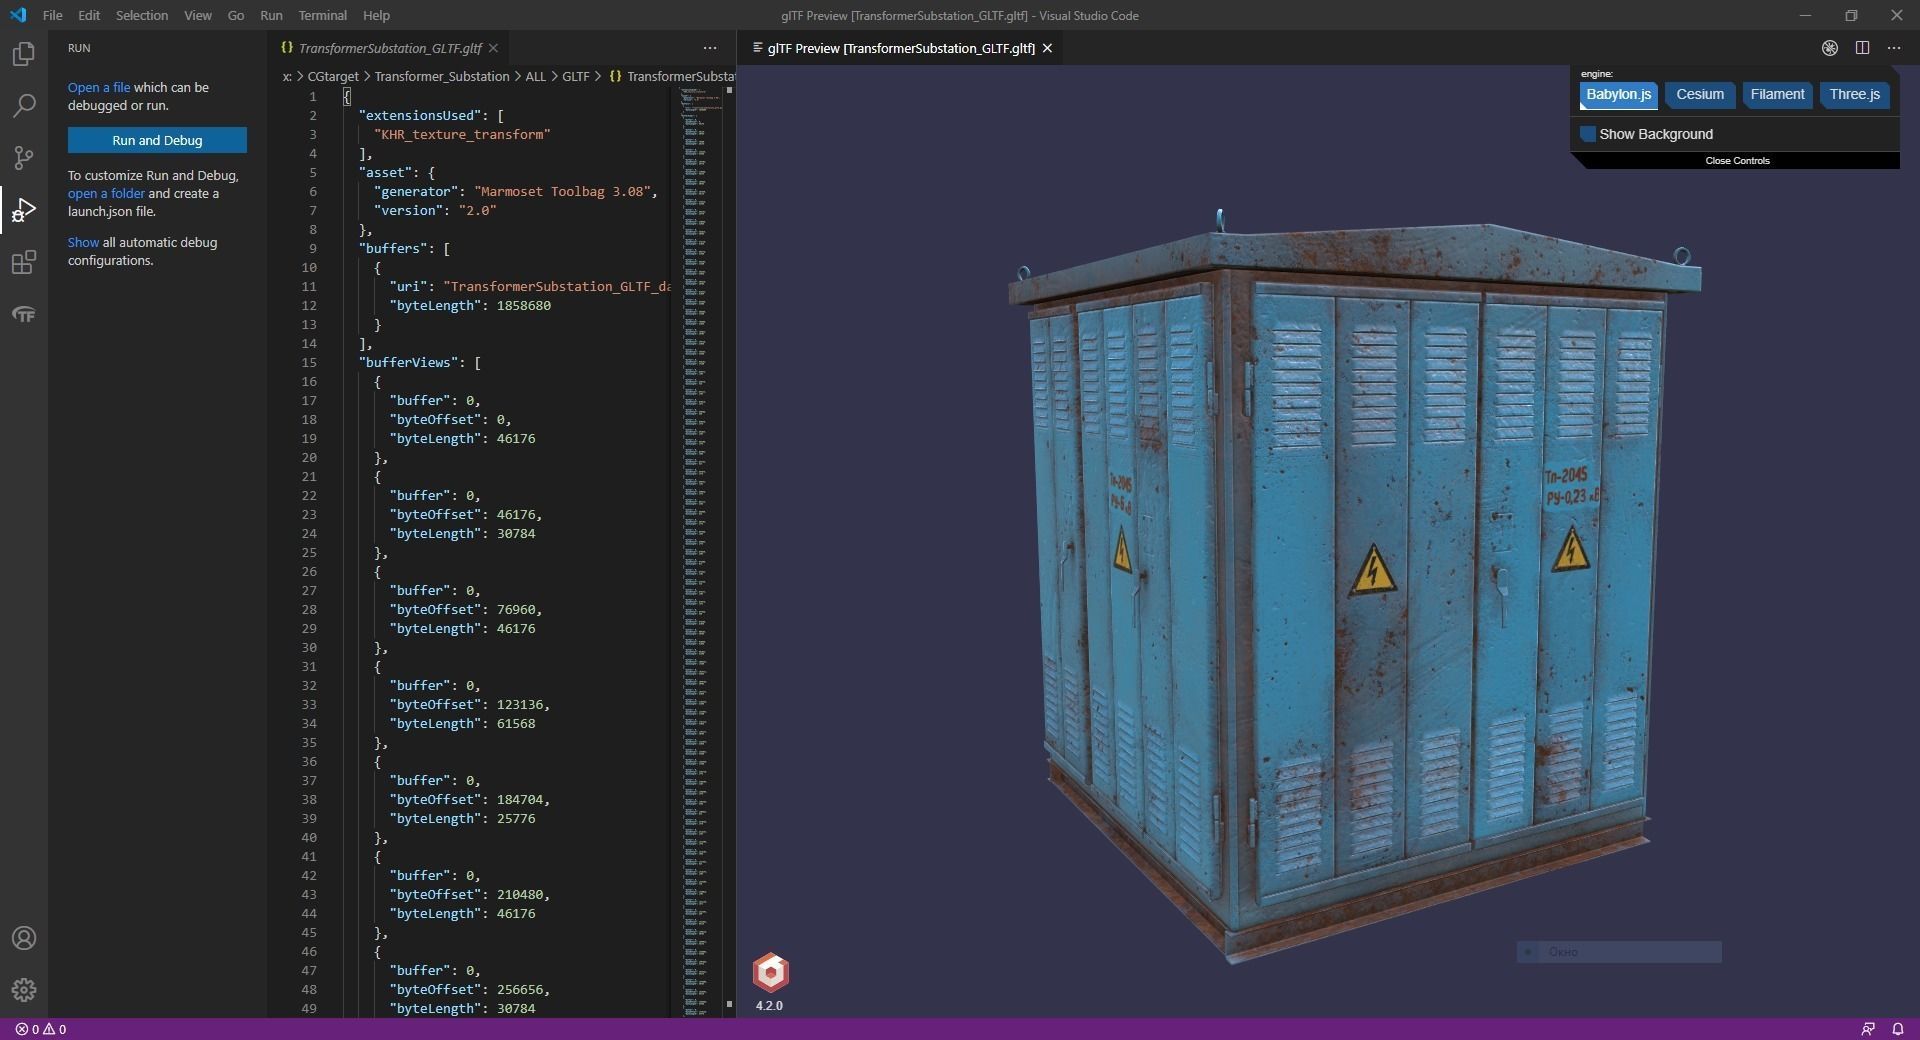
Task: Open the Run menu
Action: pos(271,15)
